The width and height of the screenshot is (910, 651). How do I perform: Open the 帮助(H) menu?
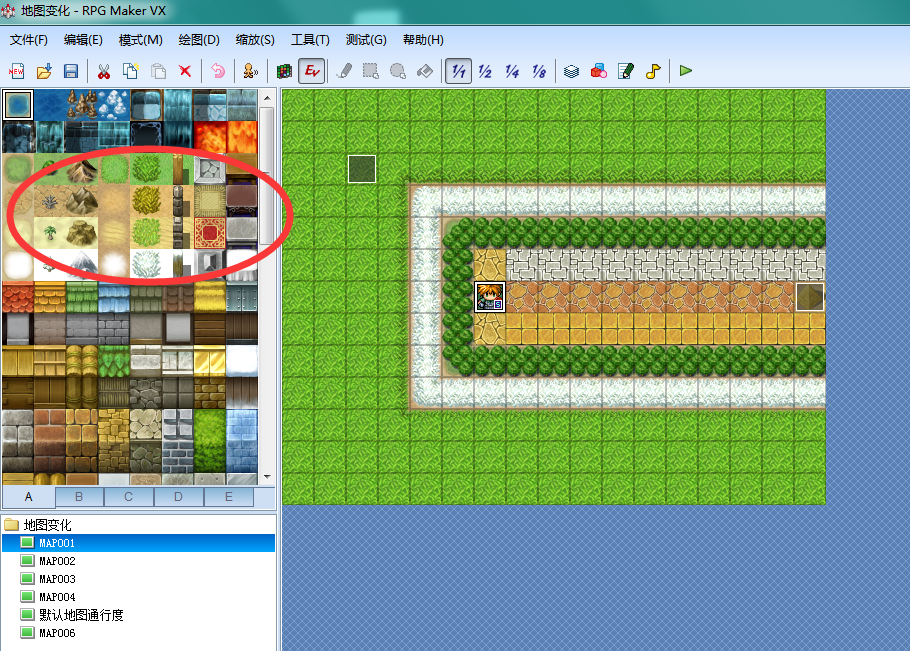[x=423, y=40]
